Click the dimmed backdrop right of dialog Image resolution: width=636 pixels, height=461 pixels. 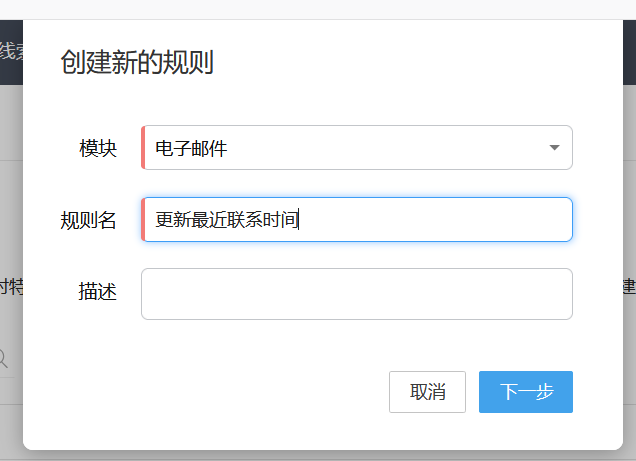[629, 200]
